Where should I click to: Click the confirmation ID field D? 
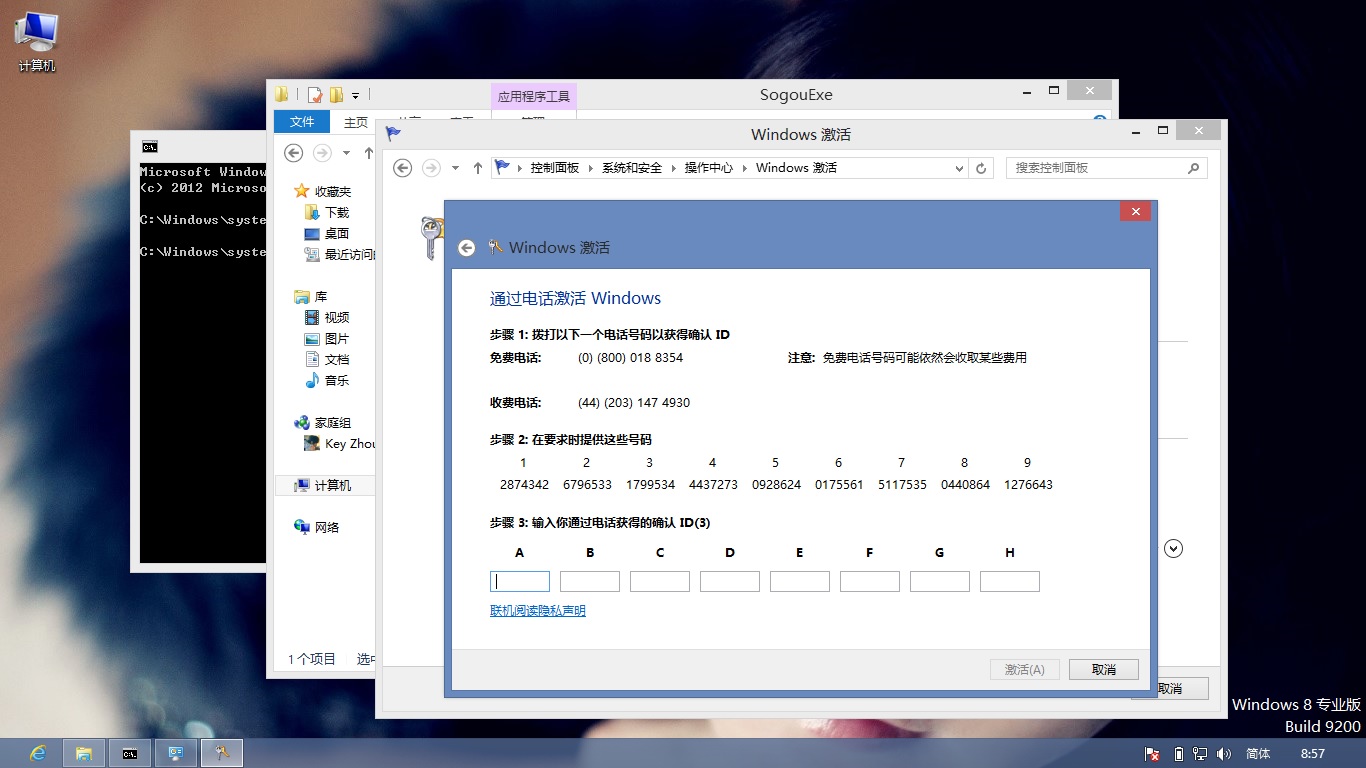[x=730, y=581]
